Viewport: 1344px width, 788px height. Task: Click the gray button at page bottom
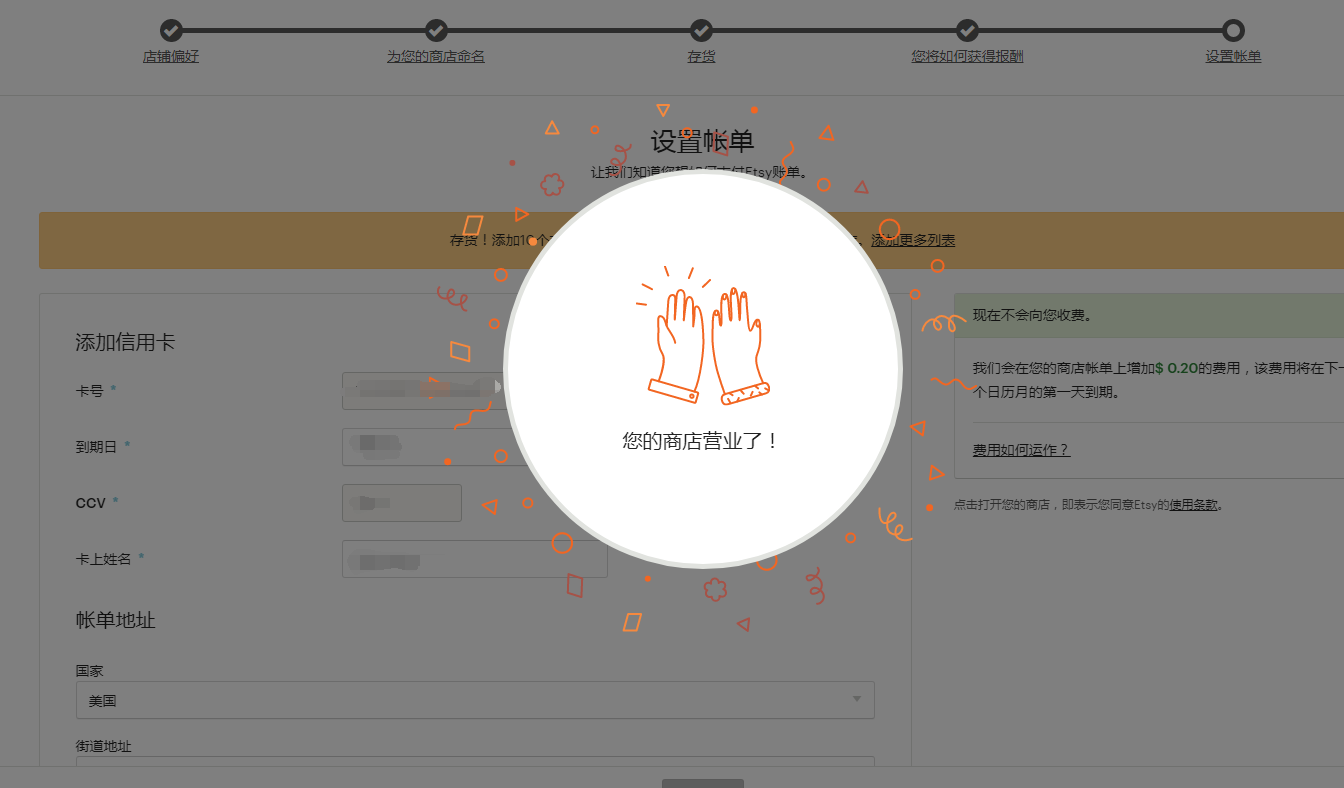coord(703,783)
